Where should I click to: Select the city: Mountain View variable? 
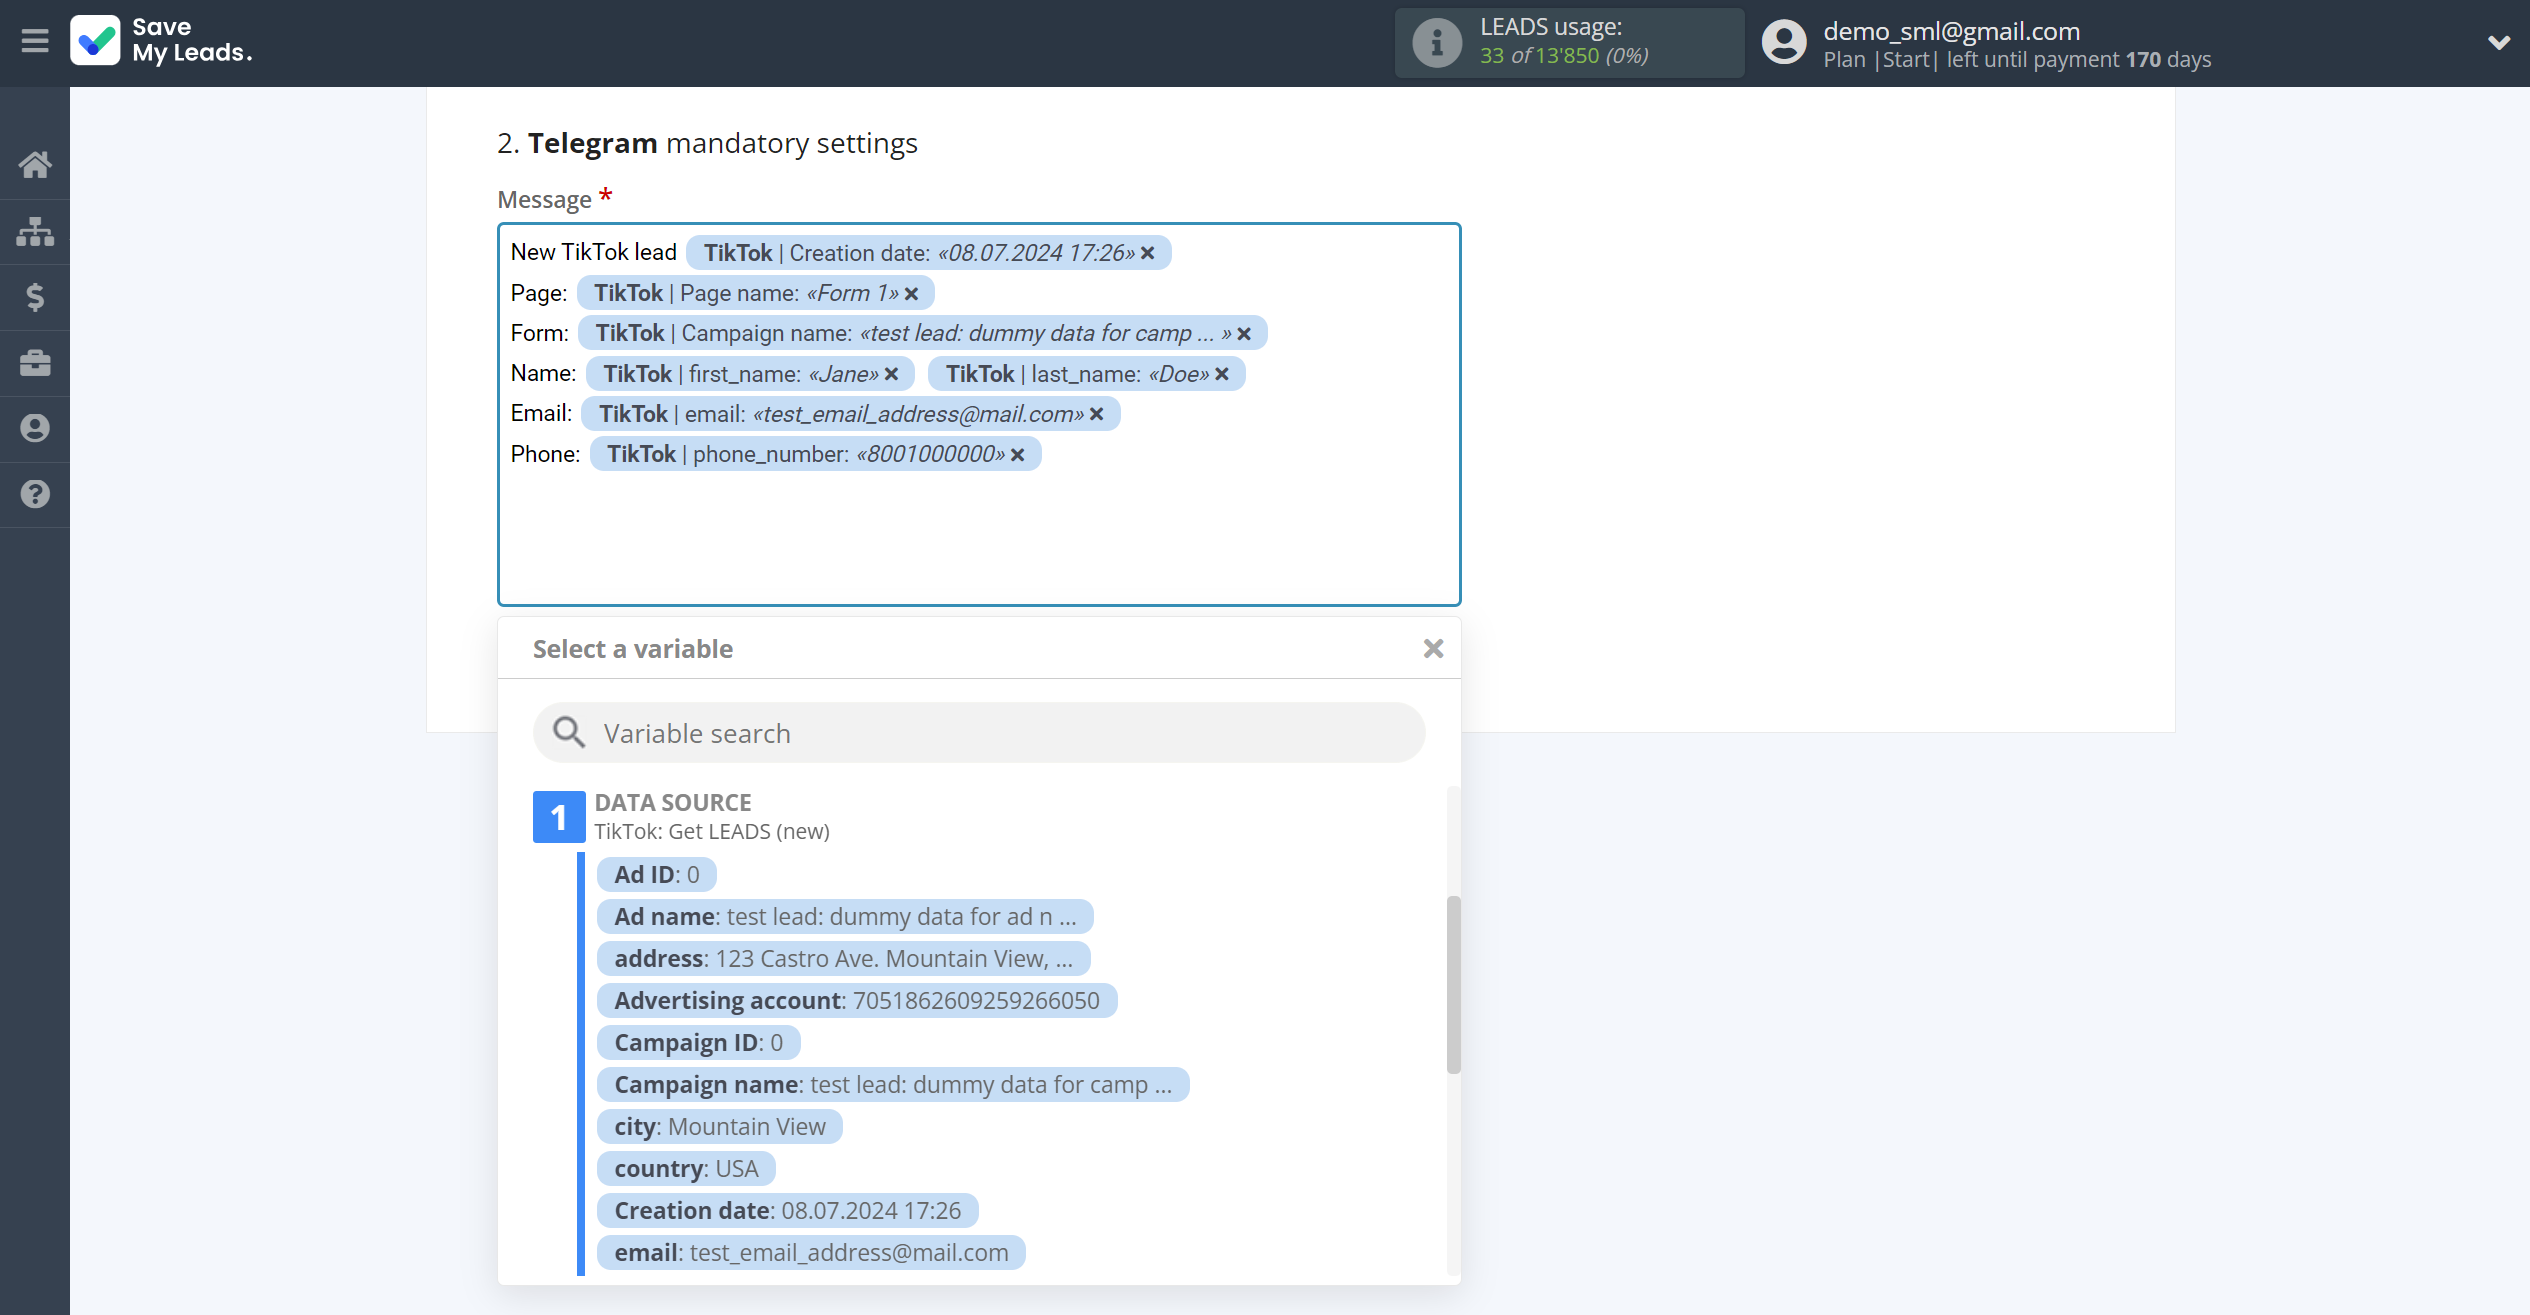719,1126
